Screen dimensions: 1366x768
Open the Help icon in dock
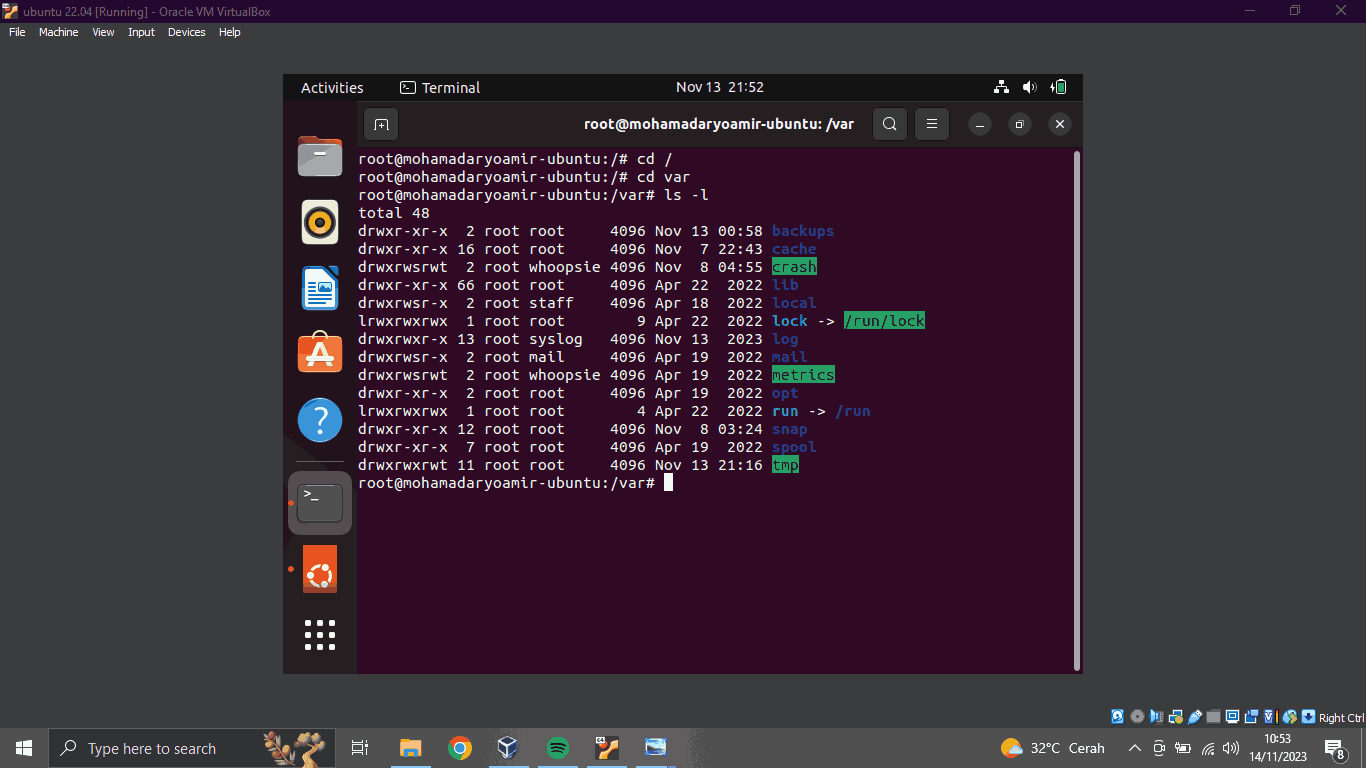tap(320, 420)
